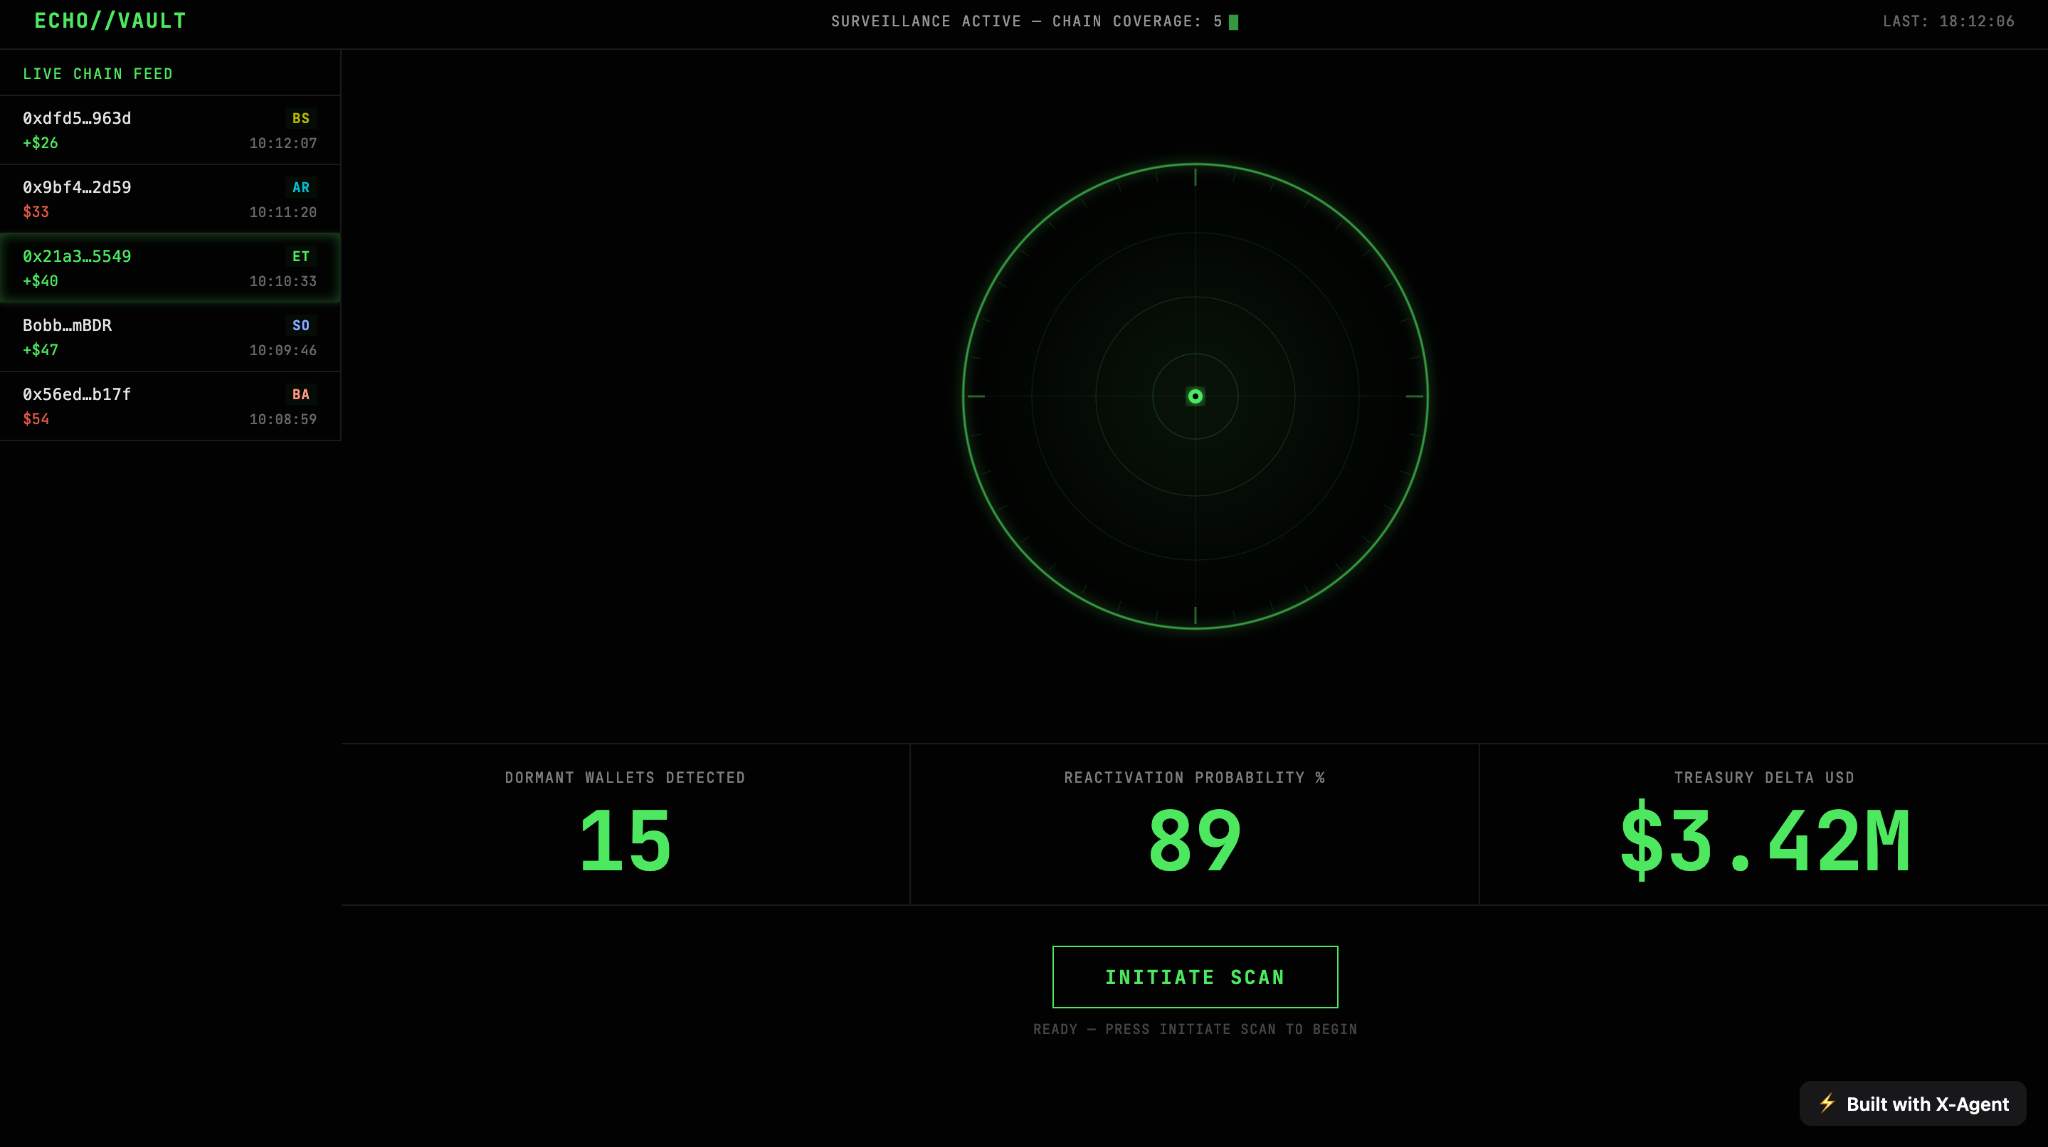
Task: Click the LIVE CHAIN FEED header
Action: click(x=98, y=74)
